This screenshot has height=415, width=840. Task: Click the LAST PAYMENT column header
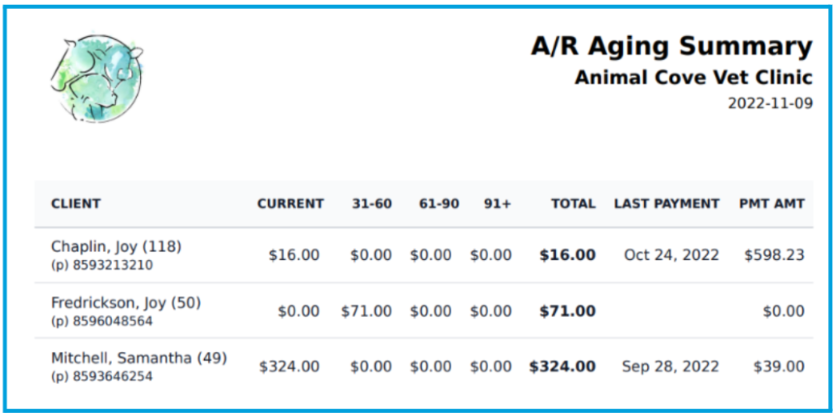click(666, 204)
